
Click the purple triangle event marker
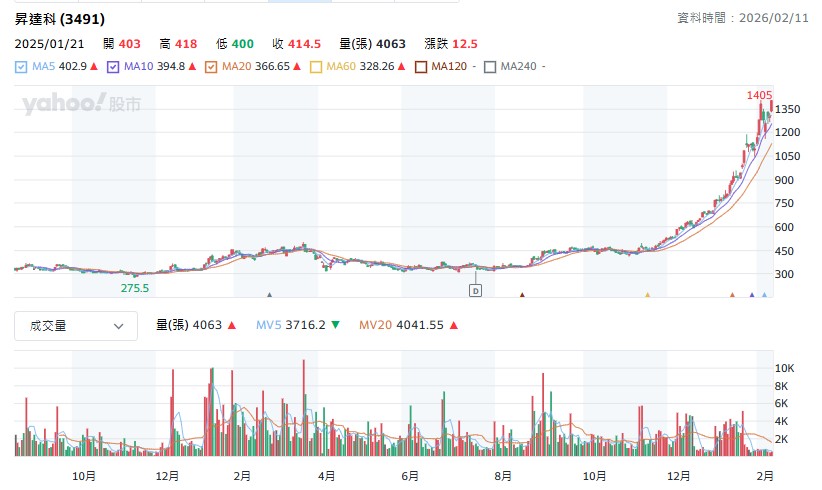pyautogui.click(x=752, y=295)
